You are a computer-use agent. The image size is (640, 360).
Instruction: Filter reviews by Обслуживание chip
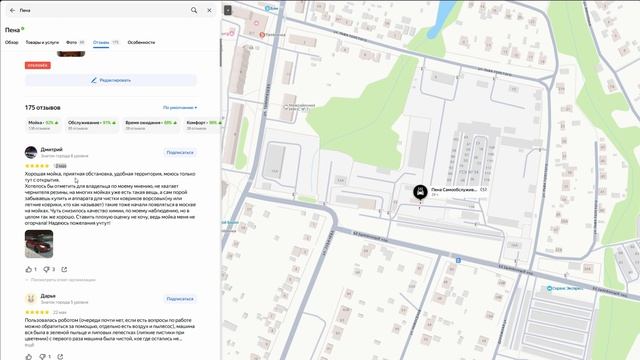pos(92,125)
